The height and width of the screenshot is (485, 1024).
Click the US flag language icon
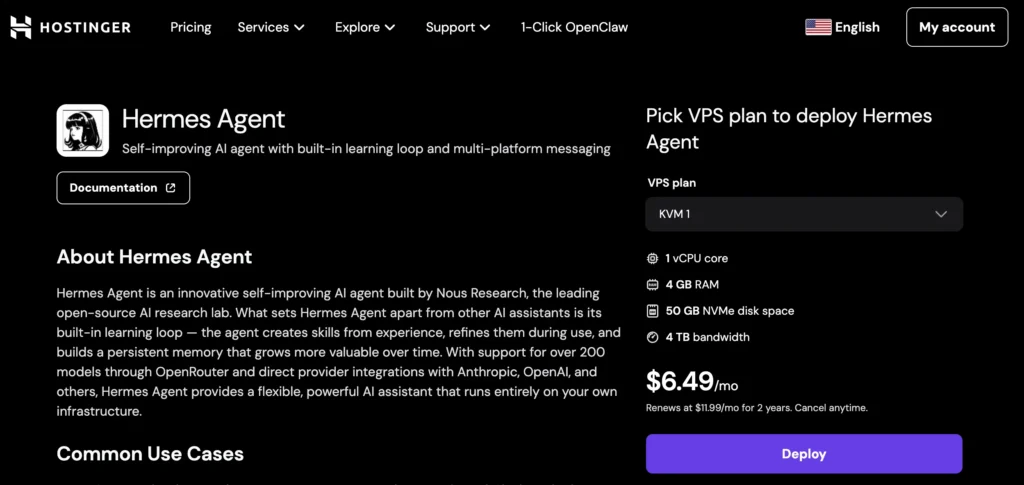(818, 27)
